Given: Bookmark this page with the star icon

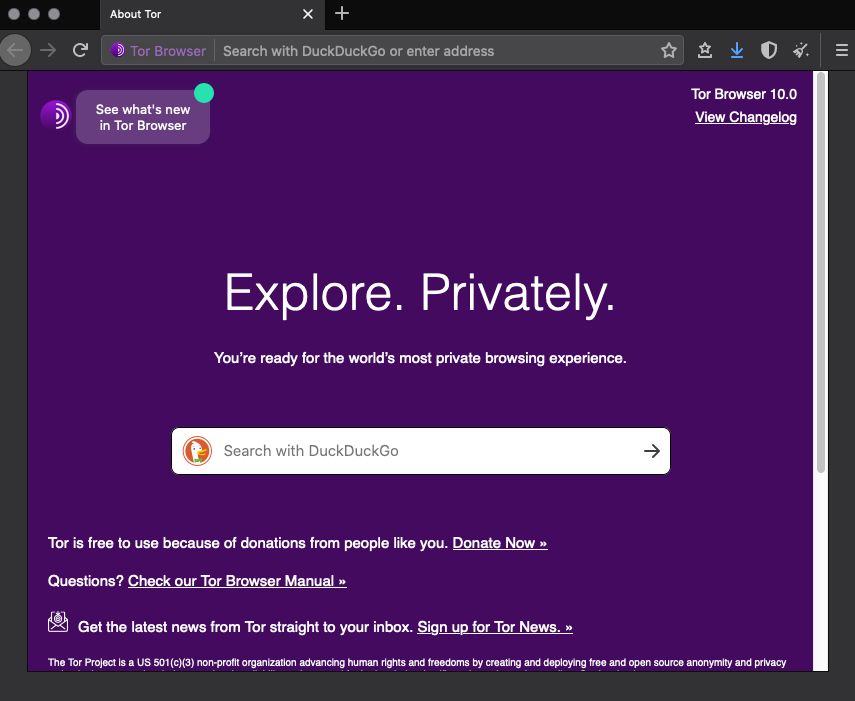Looking at the screenshot, I should [669, 51].
